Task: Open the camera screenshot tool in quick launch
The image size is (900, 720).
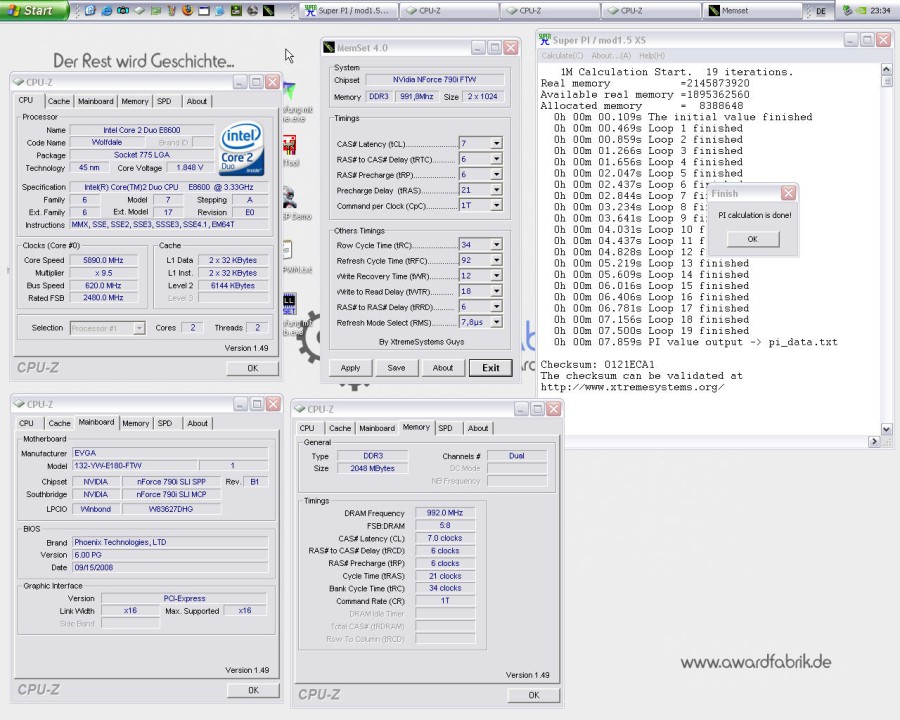Action: 123,10
